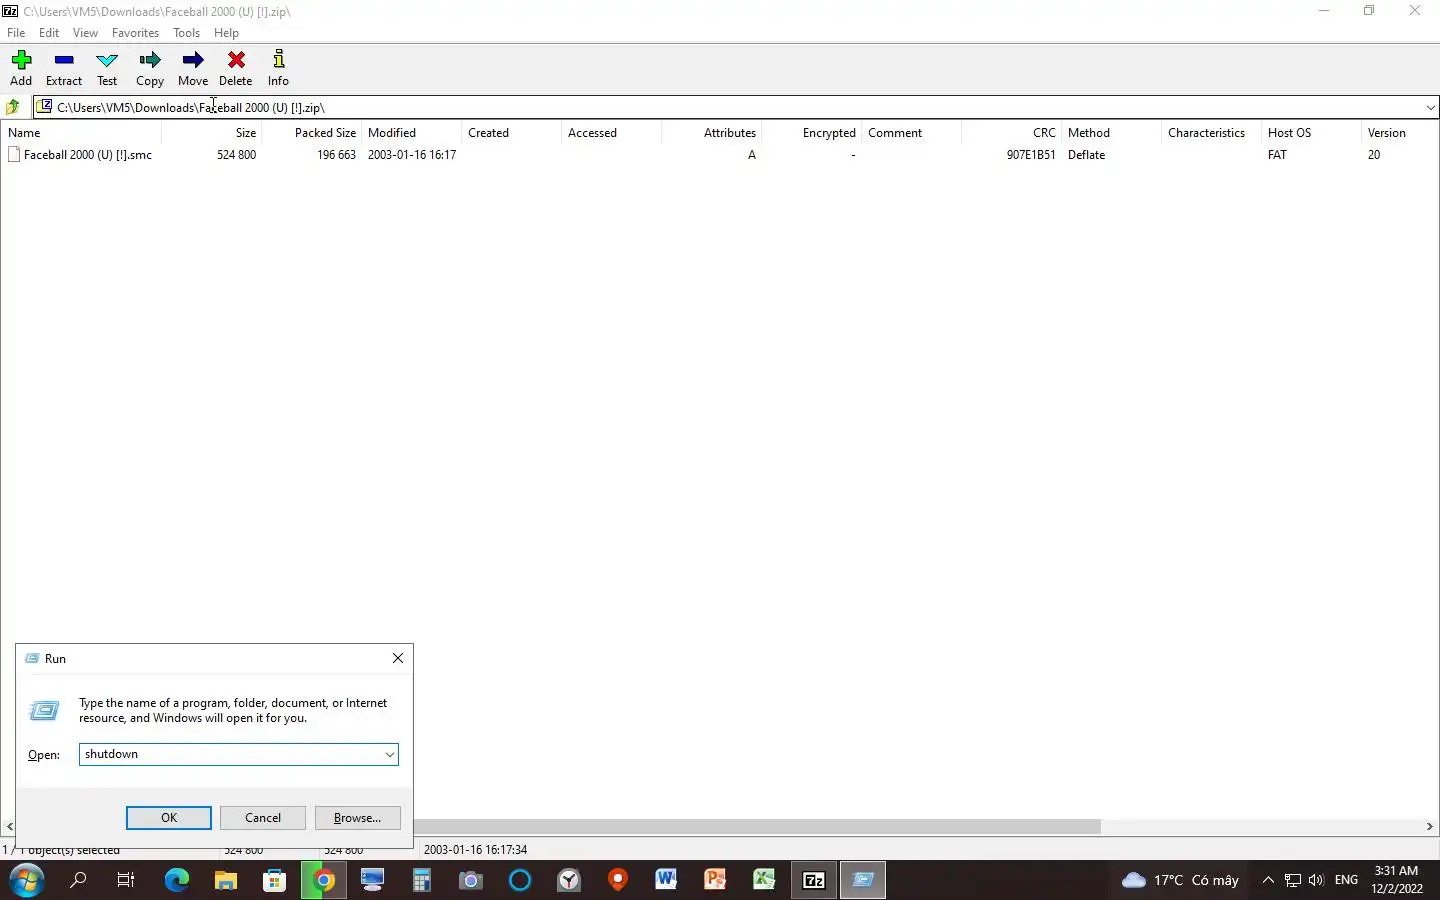Open Task View on taskbar
1440x900 pixels.
tap(126, 880)
